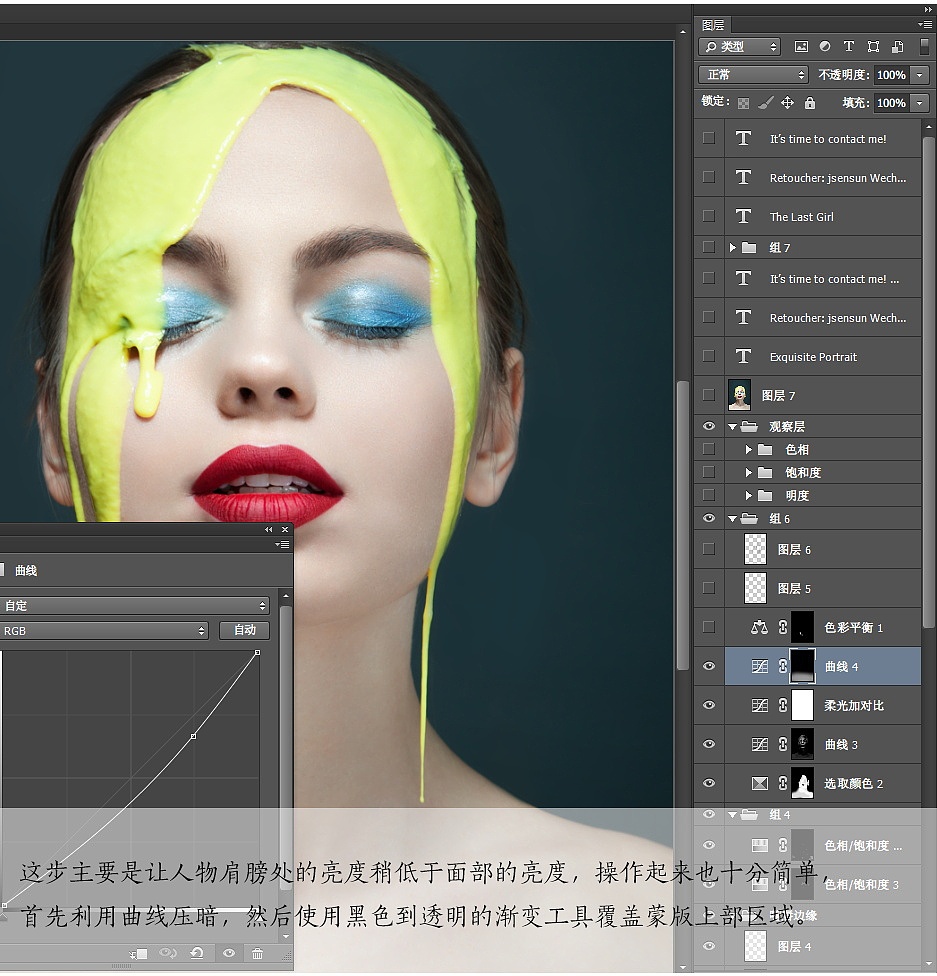
Task: Select the middle control point on curve
Action: (x=194, y=736)
